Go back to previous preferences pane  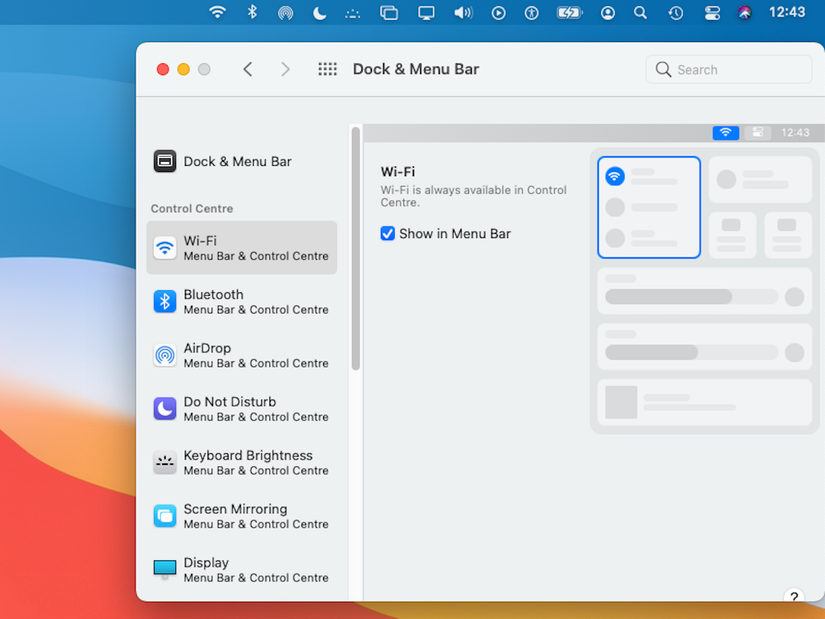[x=248, y=69]
